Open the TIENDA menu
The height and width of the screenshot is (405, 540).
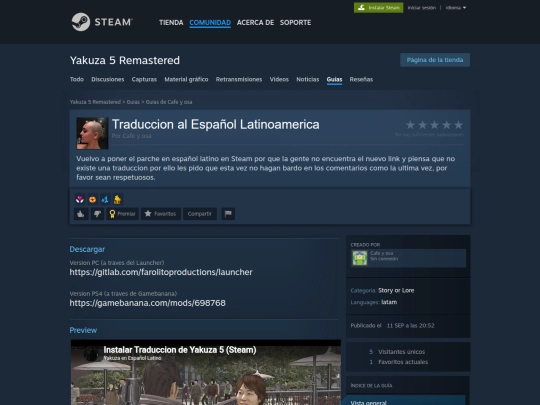click(171, 22)
